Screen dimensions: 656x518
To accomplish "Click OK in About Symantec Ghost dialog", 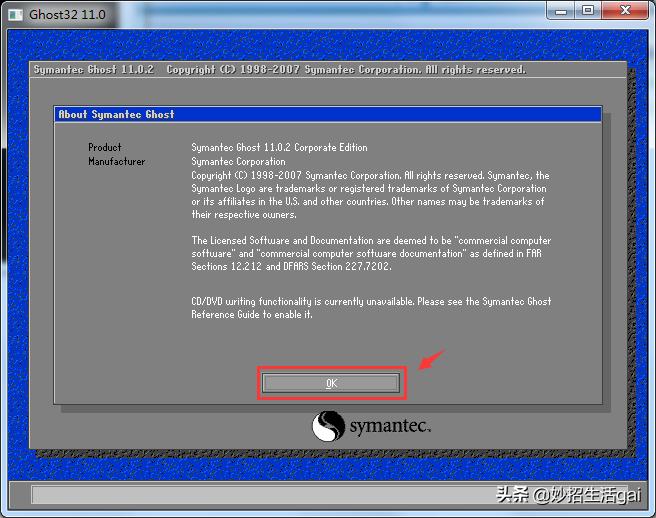I will pos(331,383).
